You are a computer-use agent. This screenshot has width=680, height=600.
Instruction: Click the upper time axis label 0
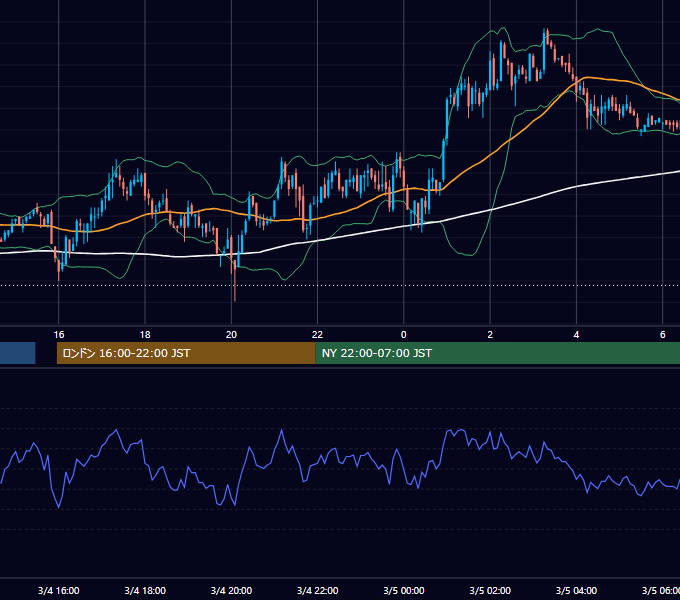point(404,335)
